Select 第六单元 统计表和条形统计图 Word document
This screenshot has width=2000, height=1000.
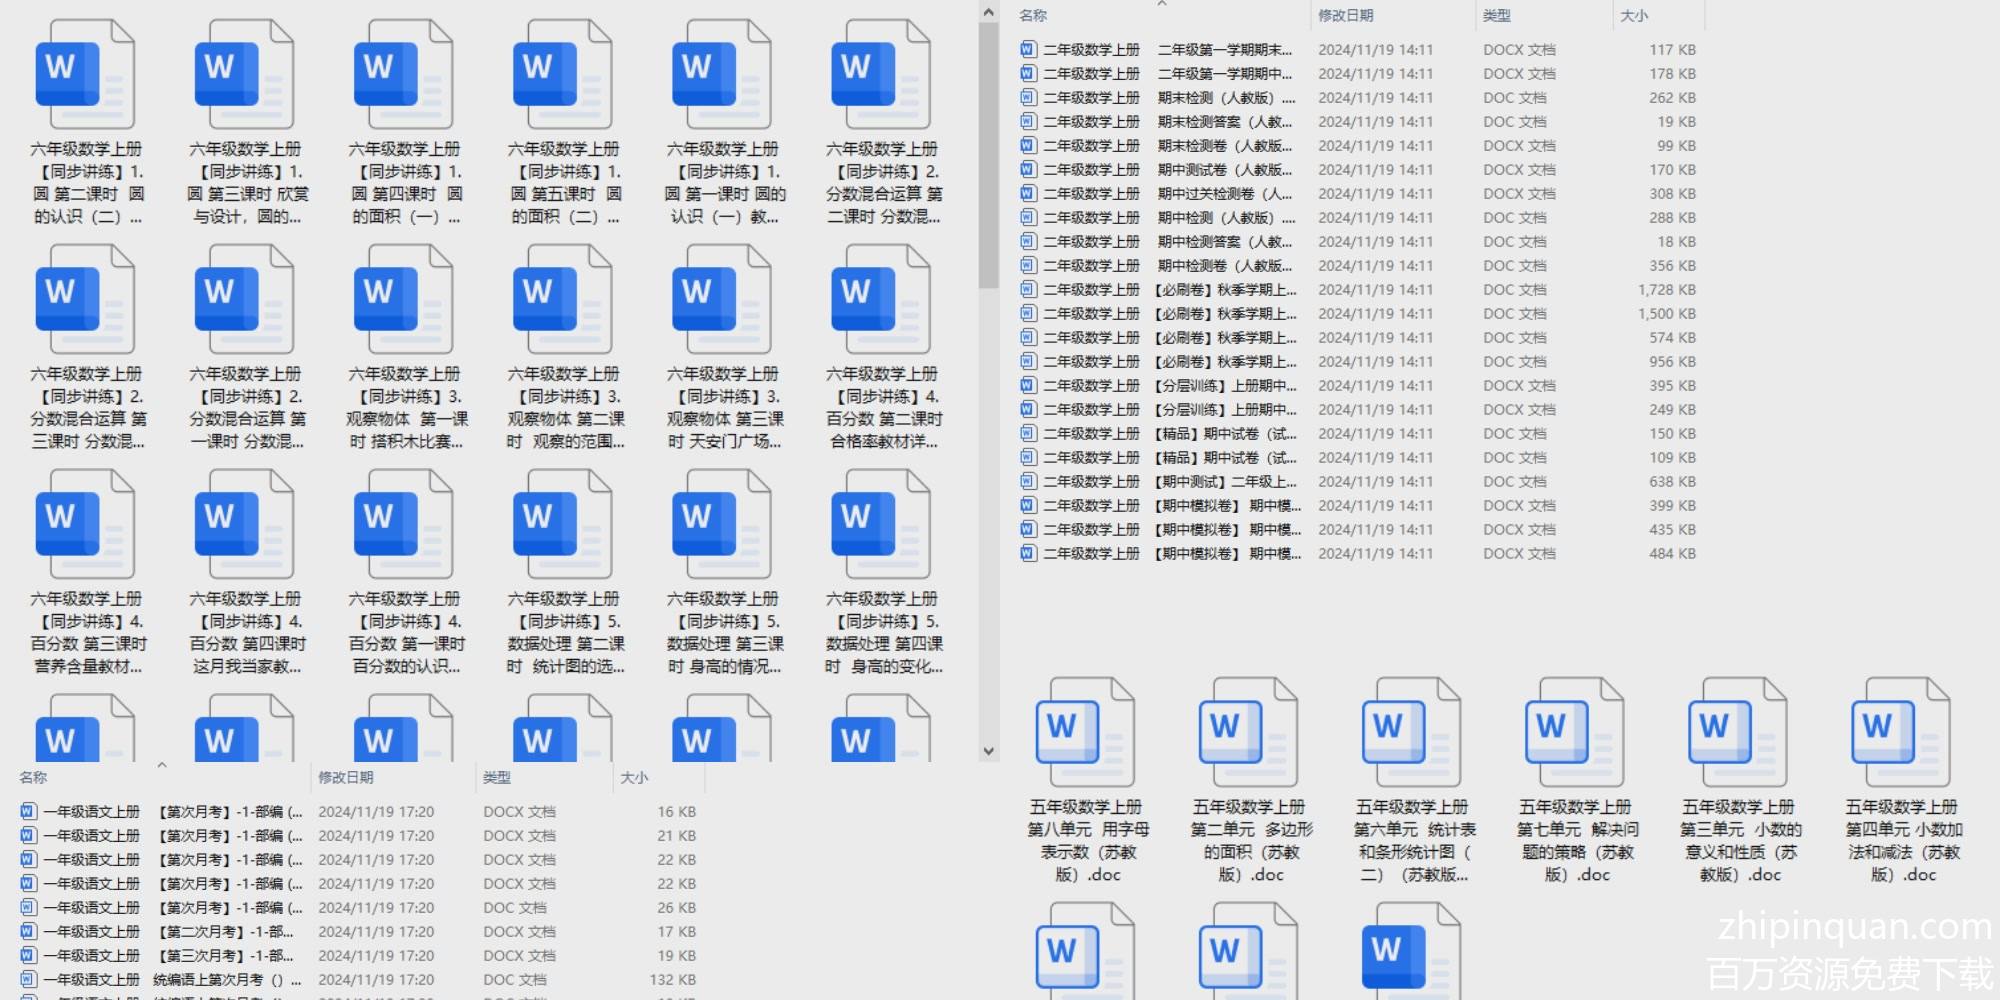pos(1411,733)
